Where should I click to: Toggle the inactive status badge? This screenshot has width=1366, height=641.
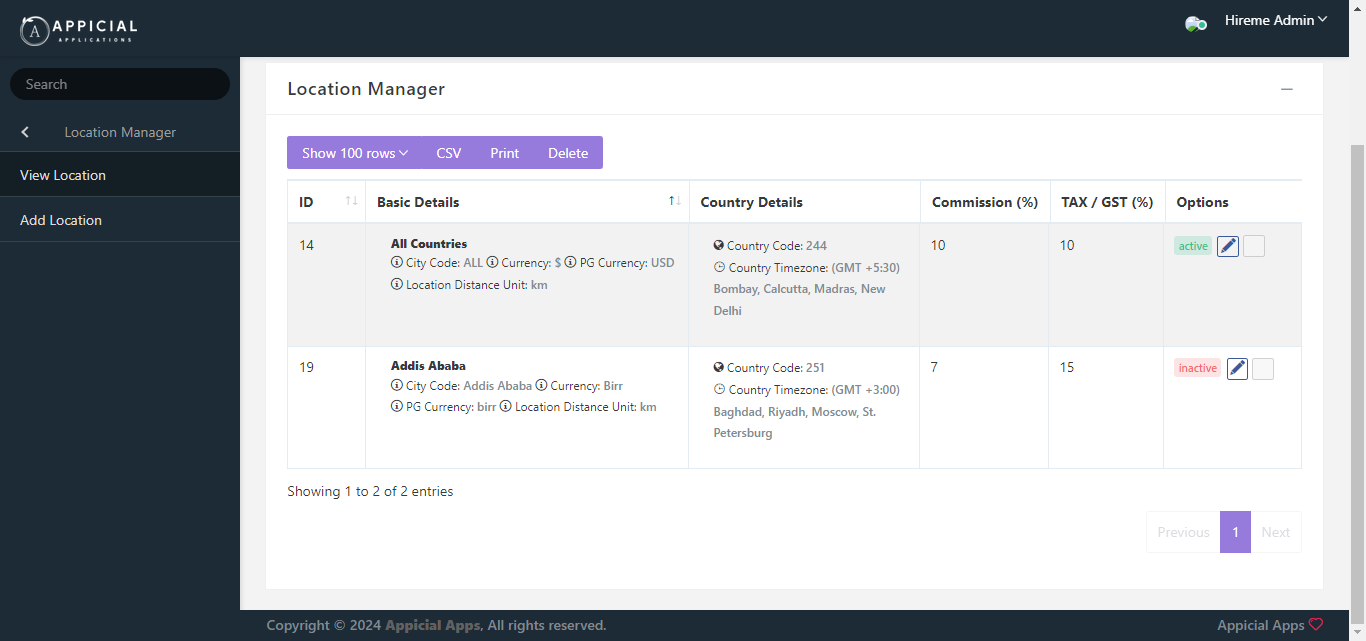pos(1197,368)
